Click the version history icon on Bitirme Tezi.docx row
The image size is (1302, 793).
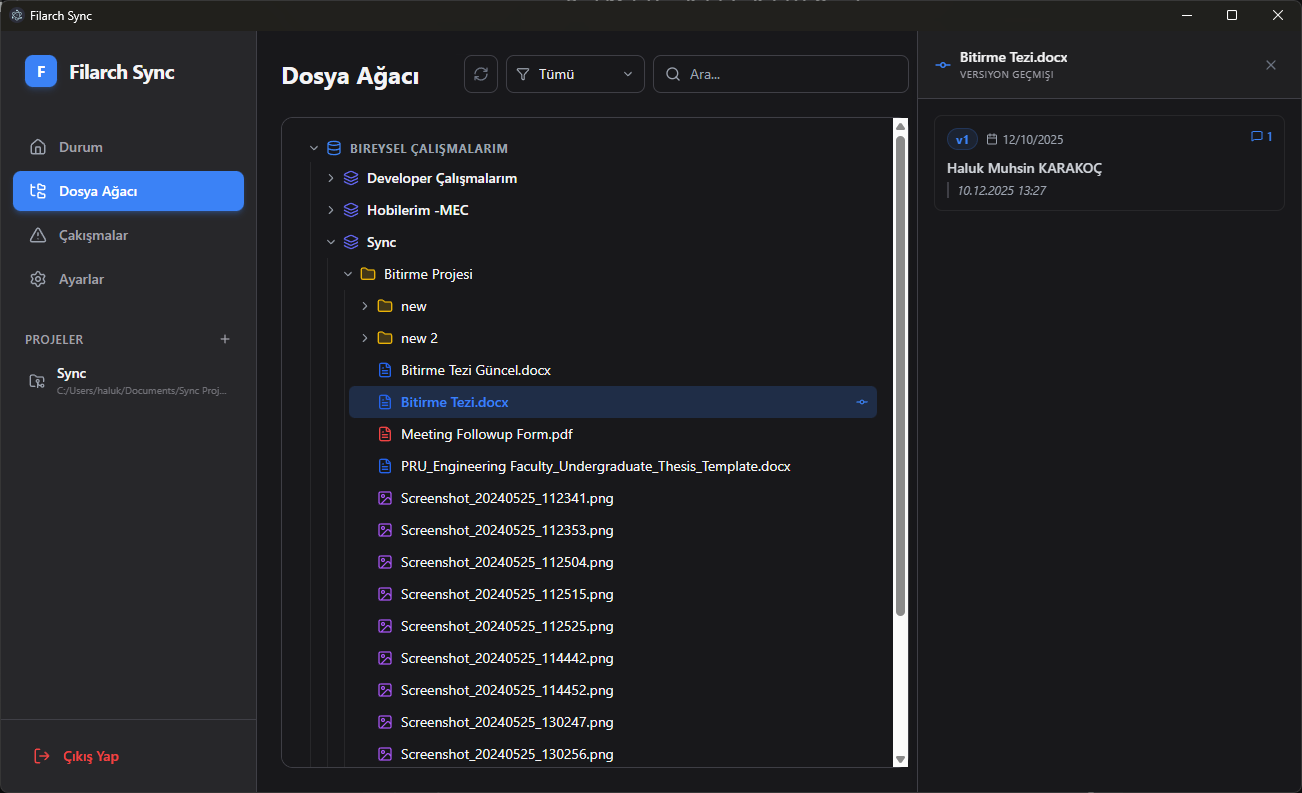pyautogui.click(x=862, y=402)
